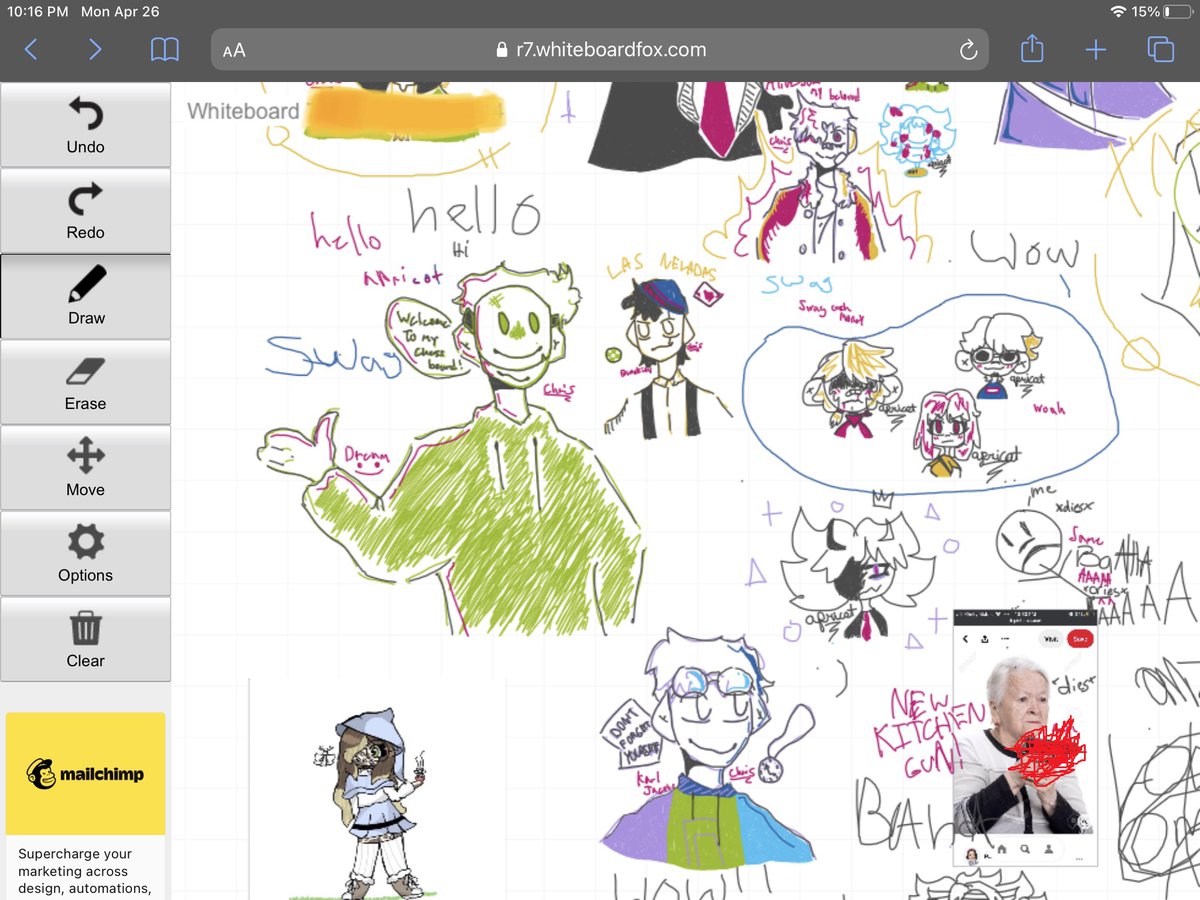This screenshot has width=1200, height=900.
Task: Click the large gray 'hello' handwriting
Action: pyautogui.click(x=475, y=213)
